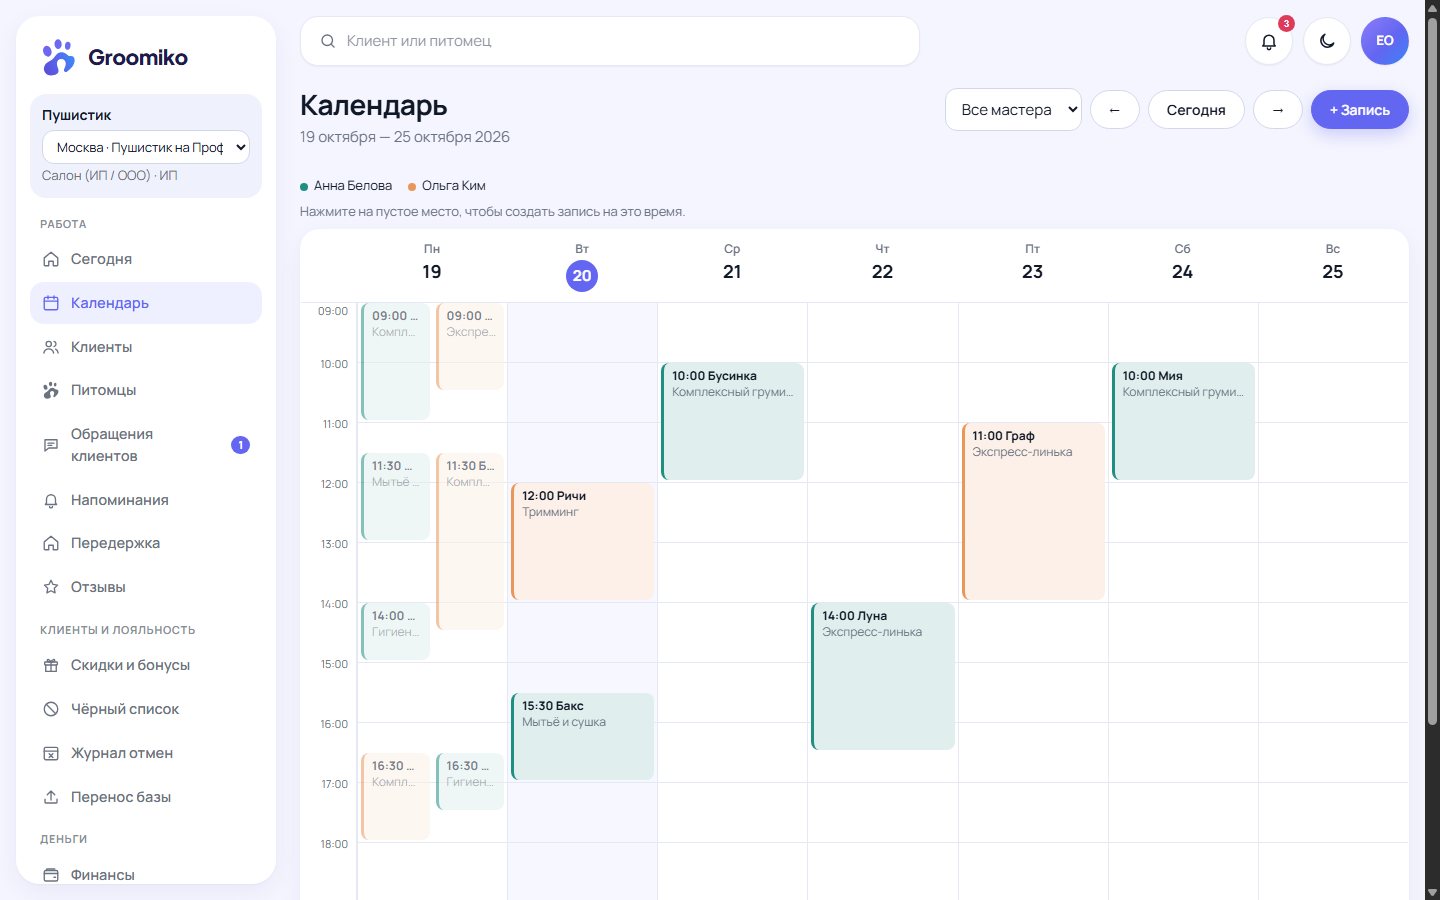Image resolution: width=1440 pixels, height=900 pixels.
Task: Click the Перенос базы upload icon
Action: pyautogui.click(x=51, y=797)
